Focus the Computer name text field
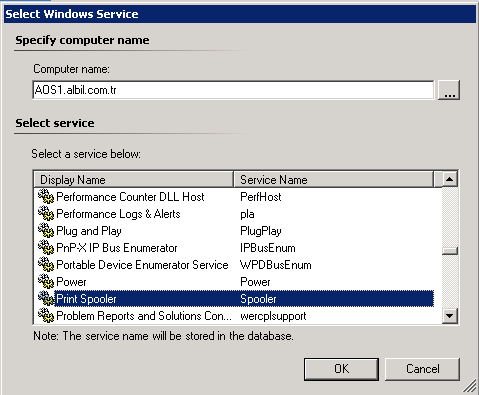Viewport: 479px width, 395px height. point(233,90)
